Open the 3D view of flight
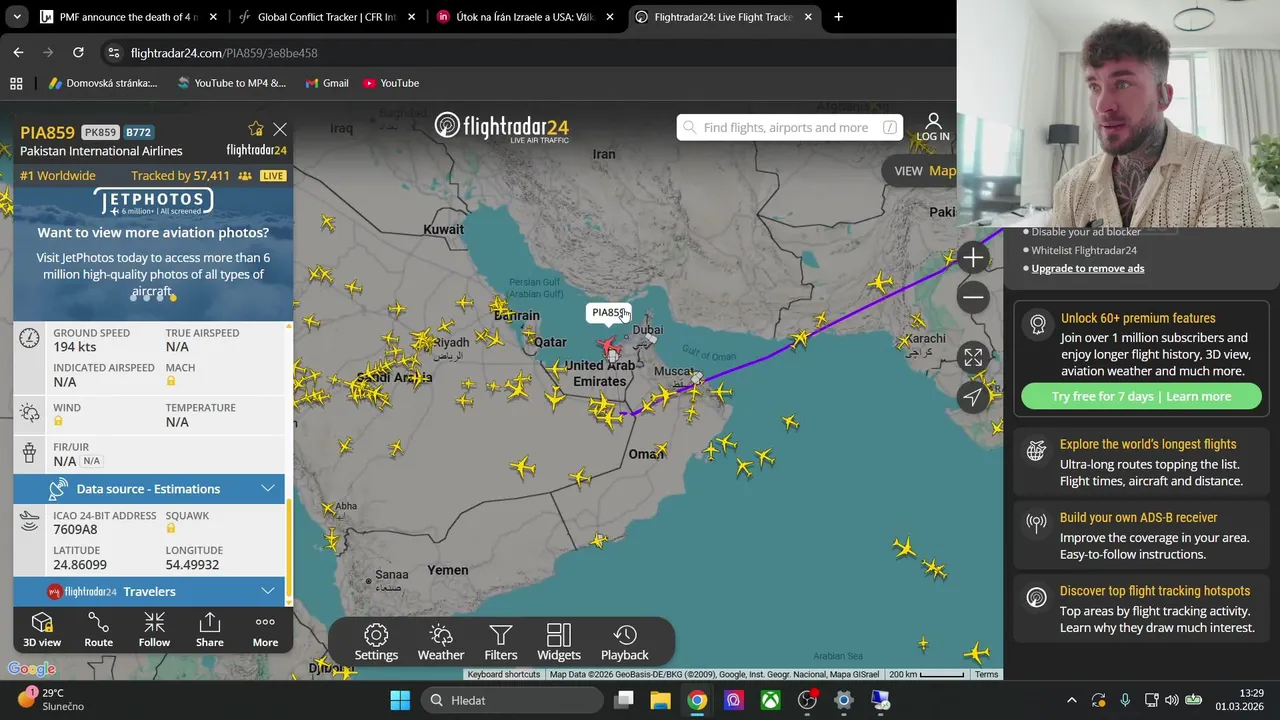Screen dimensions: 1280x720 (x=42, y=630)
